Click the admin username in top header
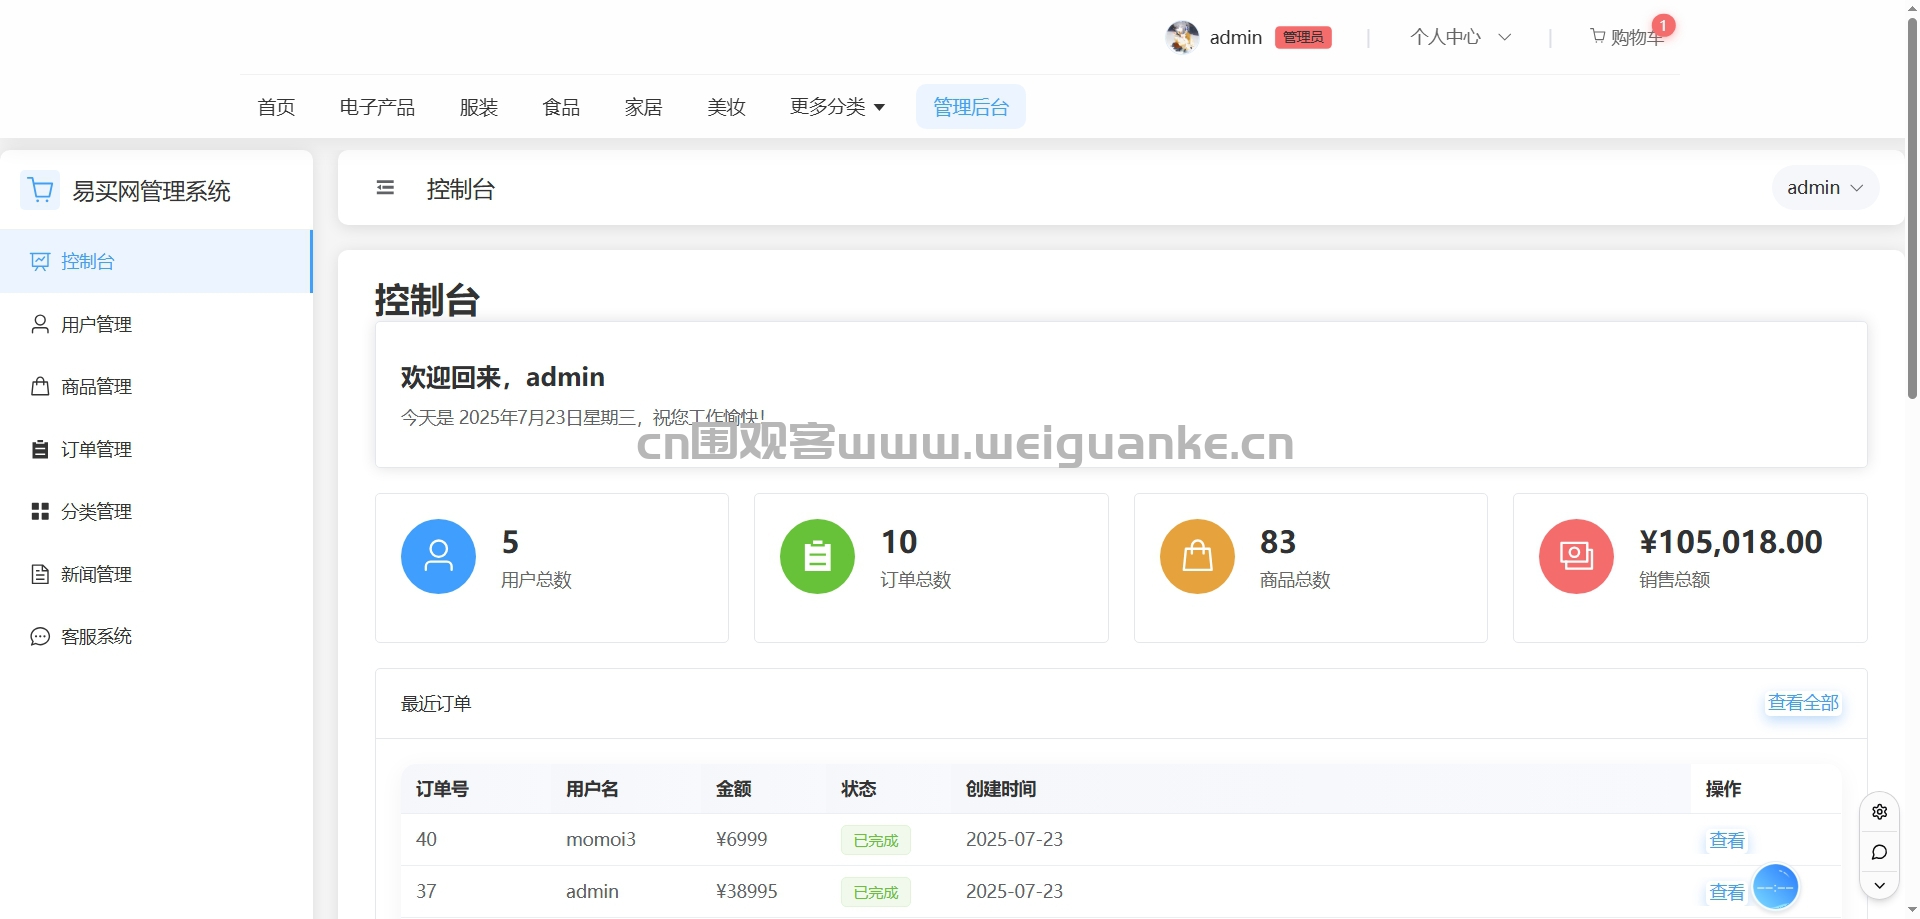1920x919 pixels. click(x=1236, y=37)
